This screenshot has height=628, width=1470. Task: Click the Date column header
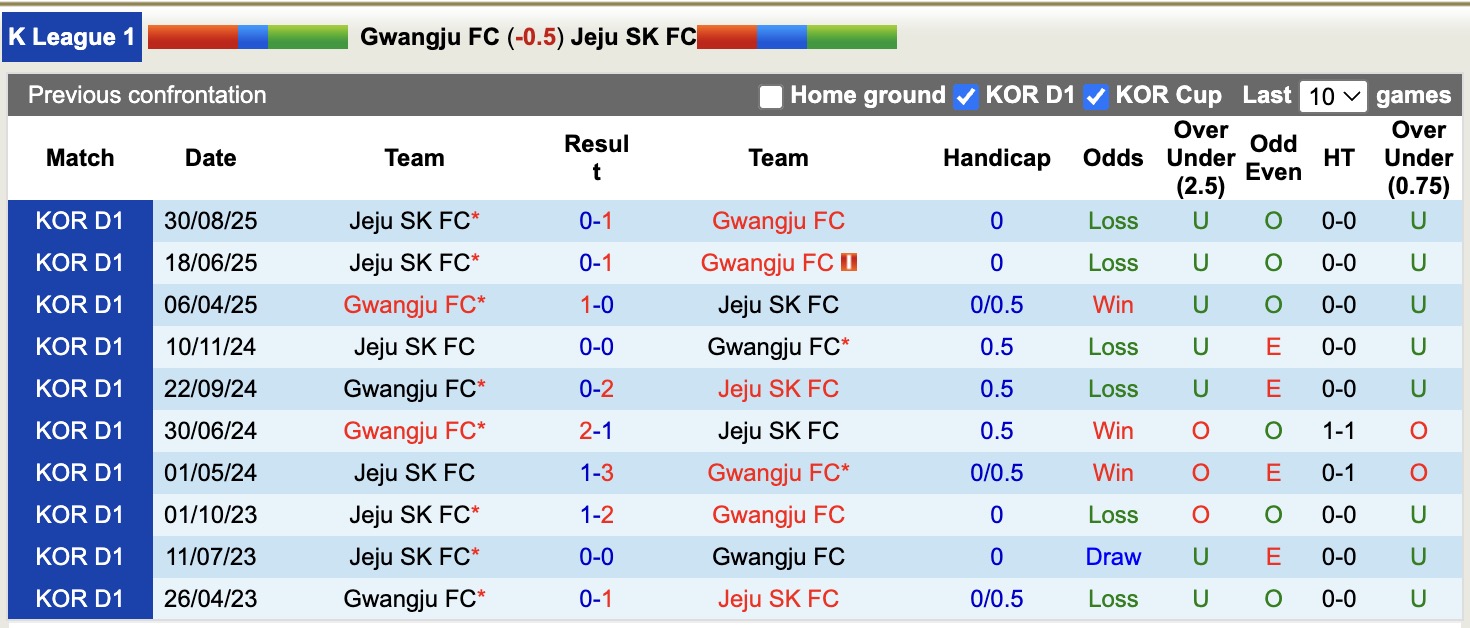pyautogui.click(x=210, y=158)
